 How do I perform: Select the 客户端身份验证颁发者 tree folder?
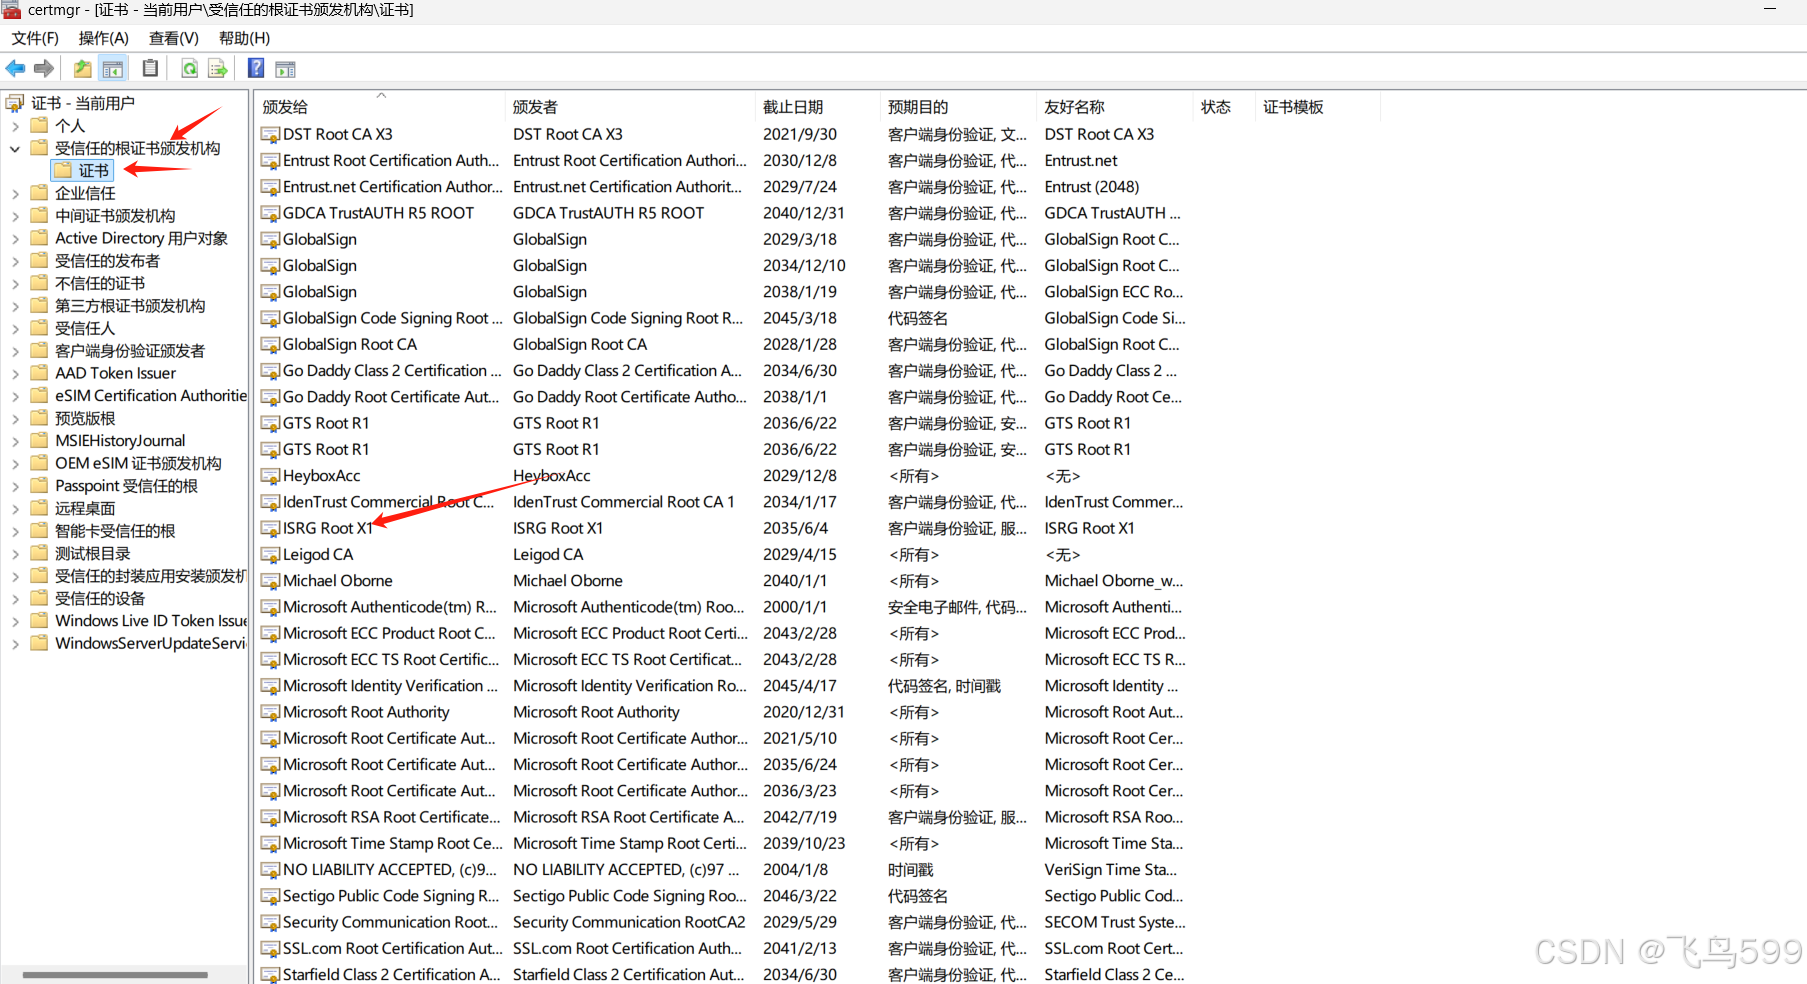click(130, 351)
